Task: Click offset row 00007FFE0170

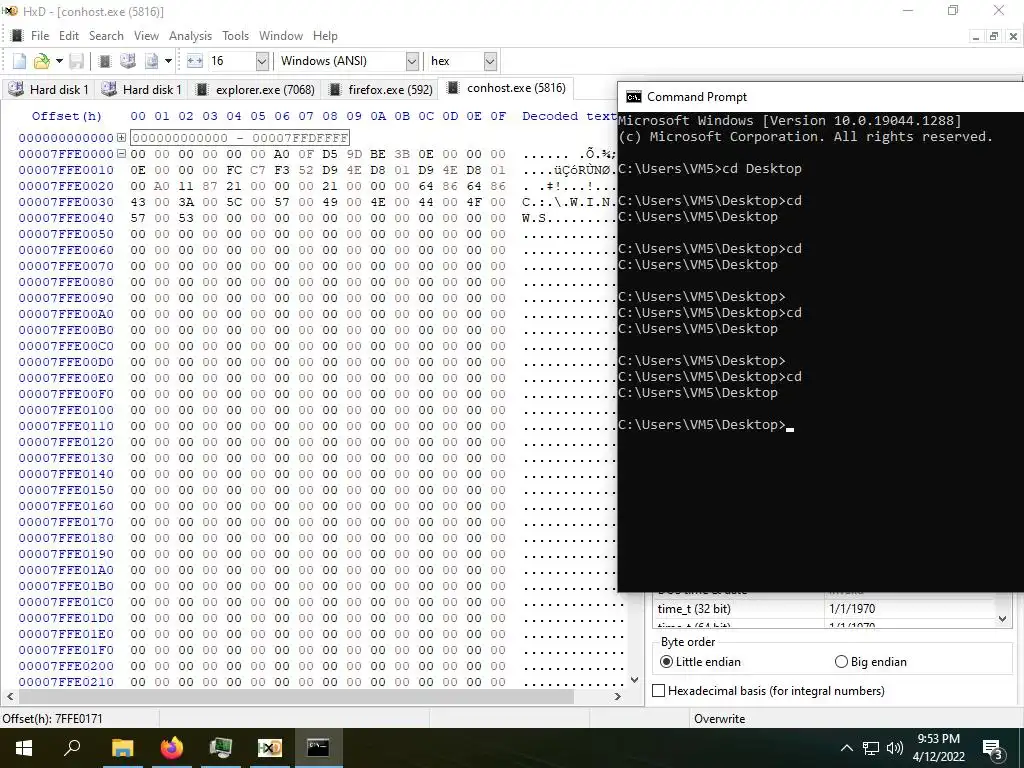Action: point(66,522)
